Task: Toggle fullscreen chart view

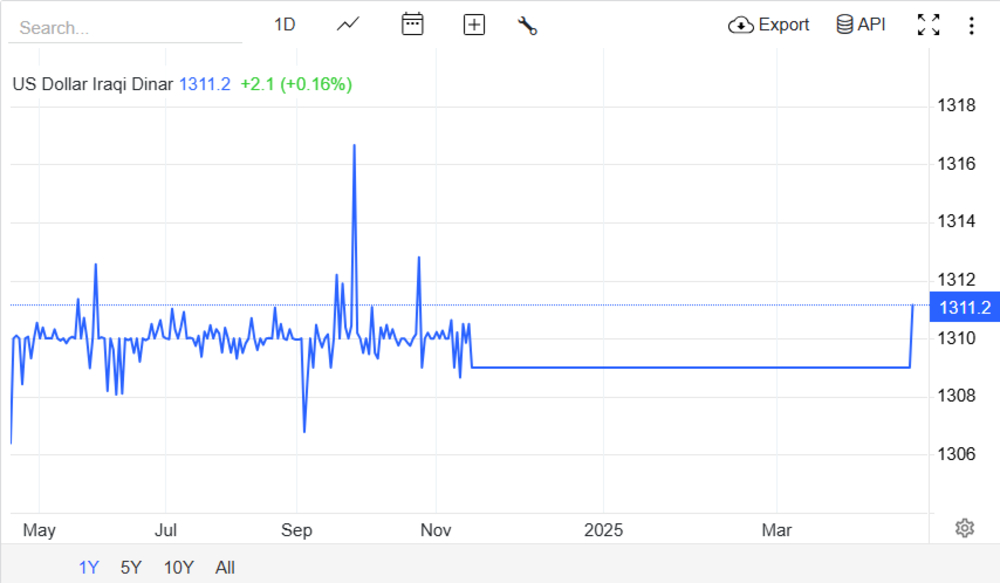Action: coord(928,25)
